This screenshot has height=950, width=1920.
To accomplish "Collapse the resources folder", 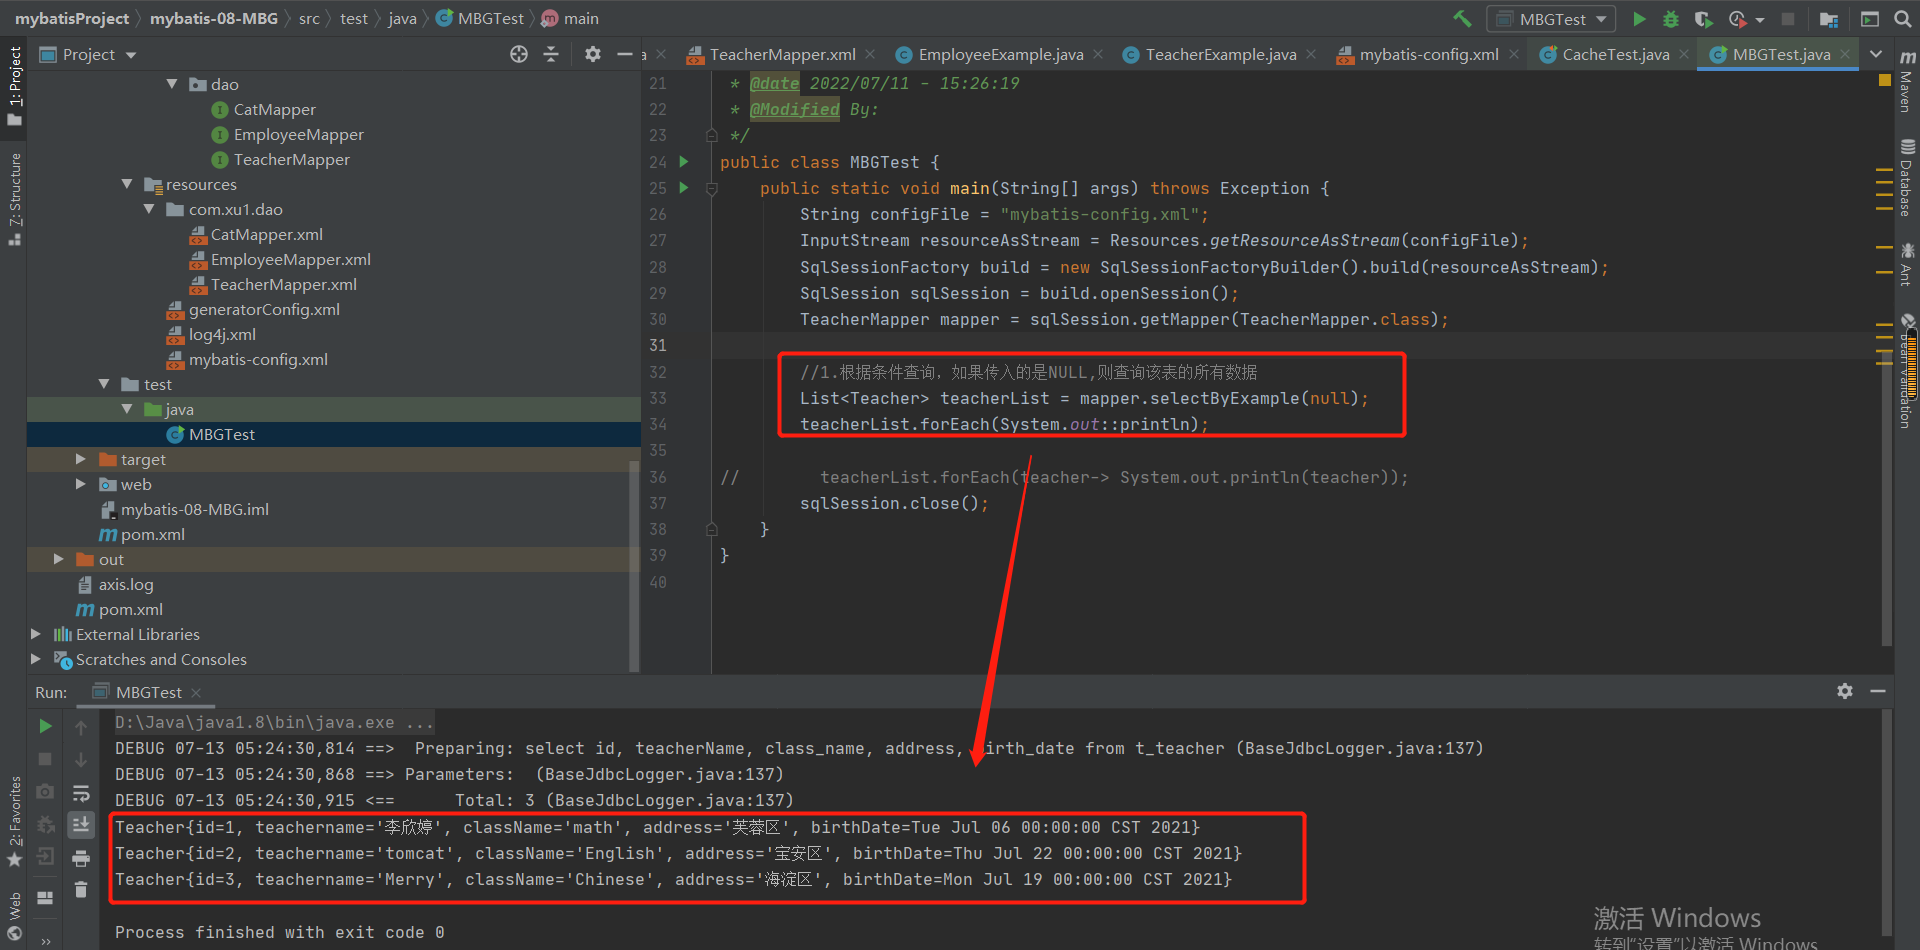I will click(x=127, y=184).
